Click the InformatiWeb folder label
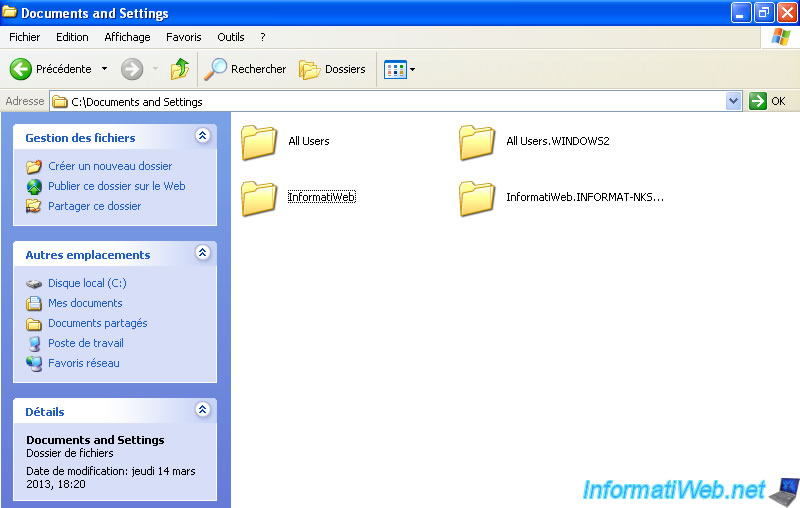 coord(321,197)
